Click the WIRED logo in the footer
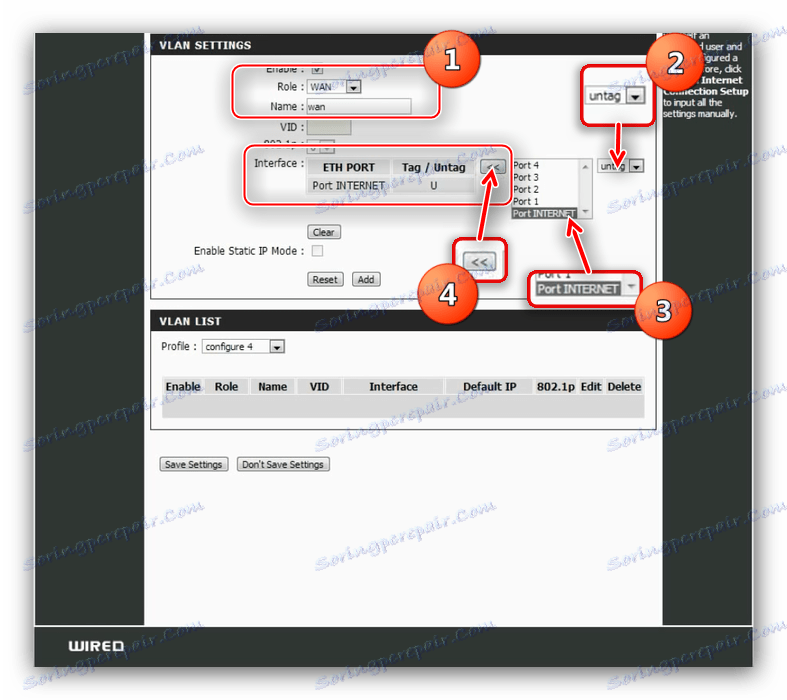Viewport: 787px width, 700px height. (96, 646)
